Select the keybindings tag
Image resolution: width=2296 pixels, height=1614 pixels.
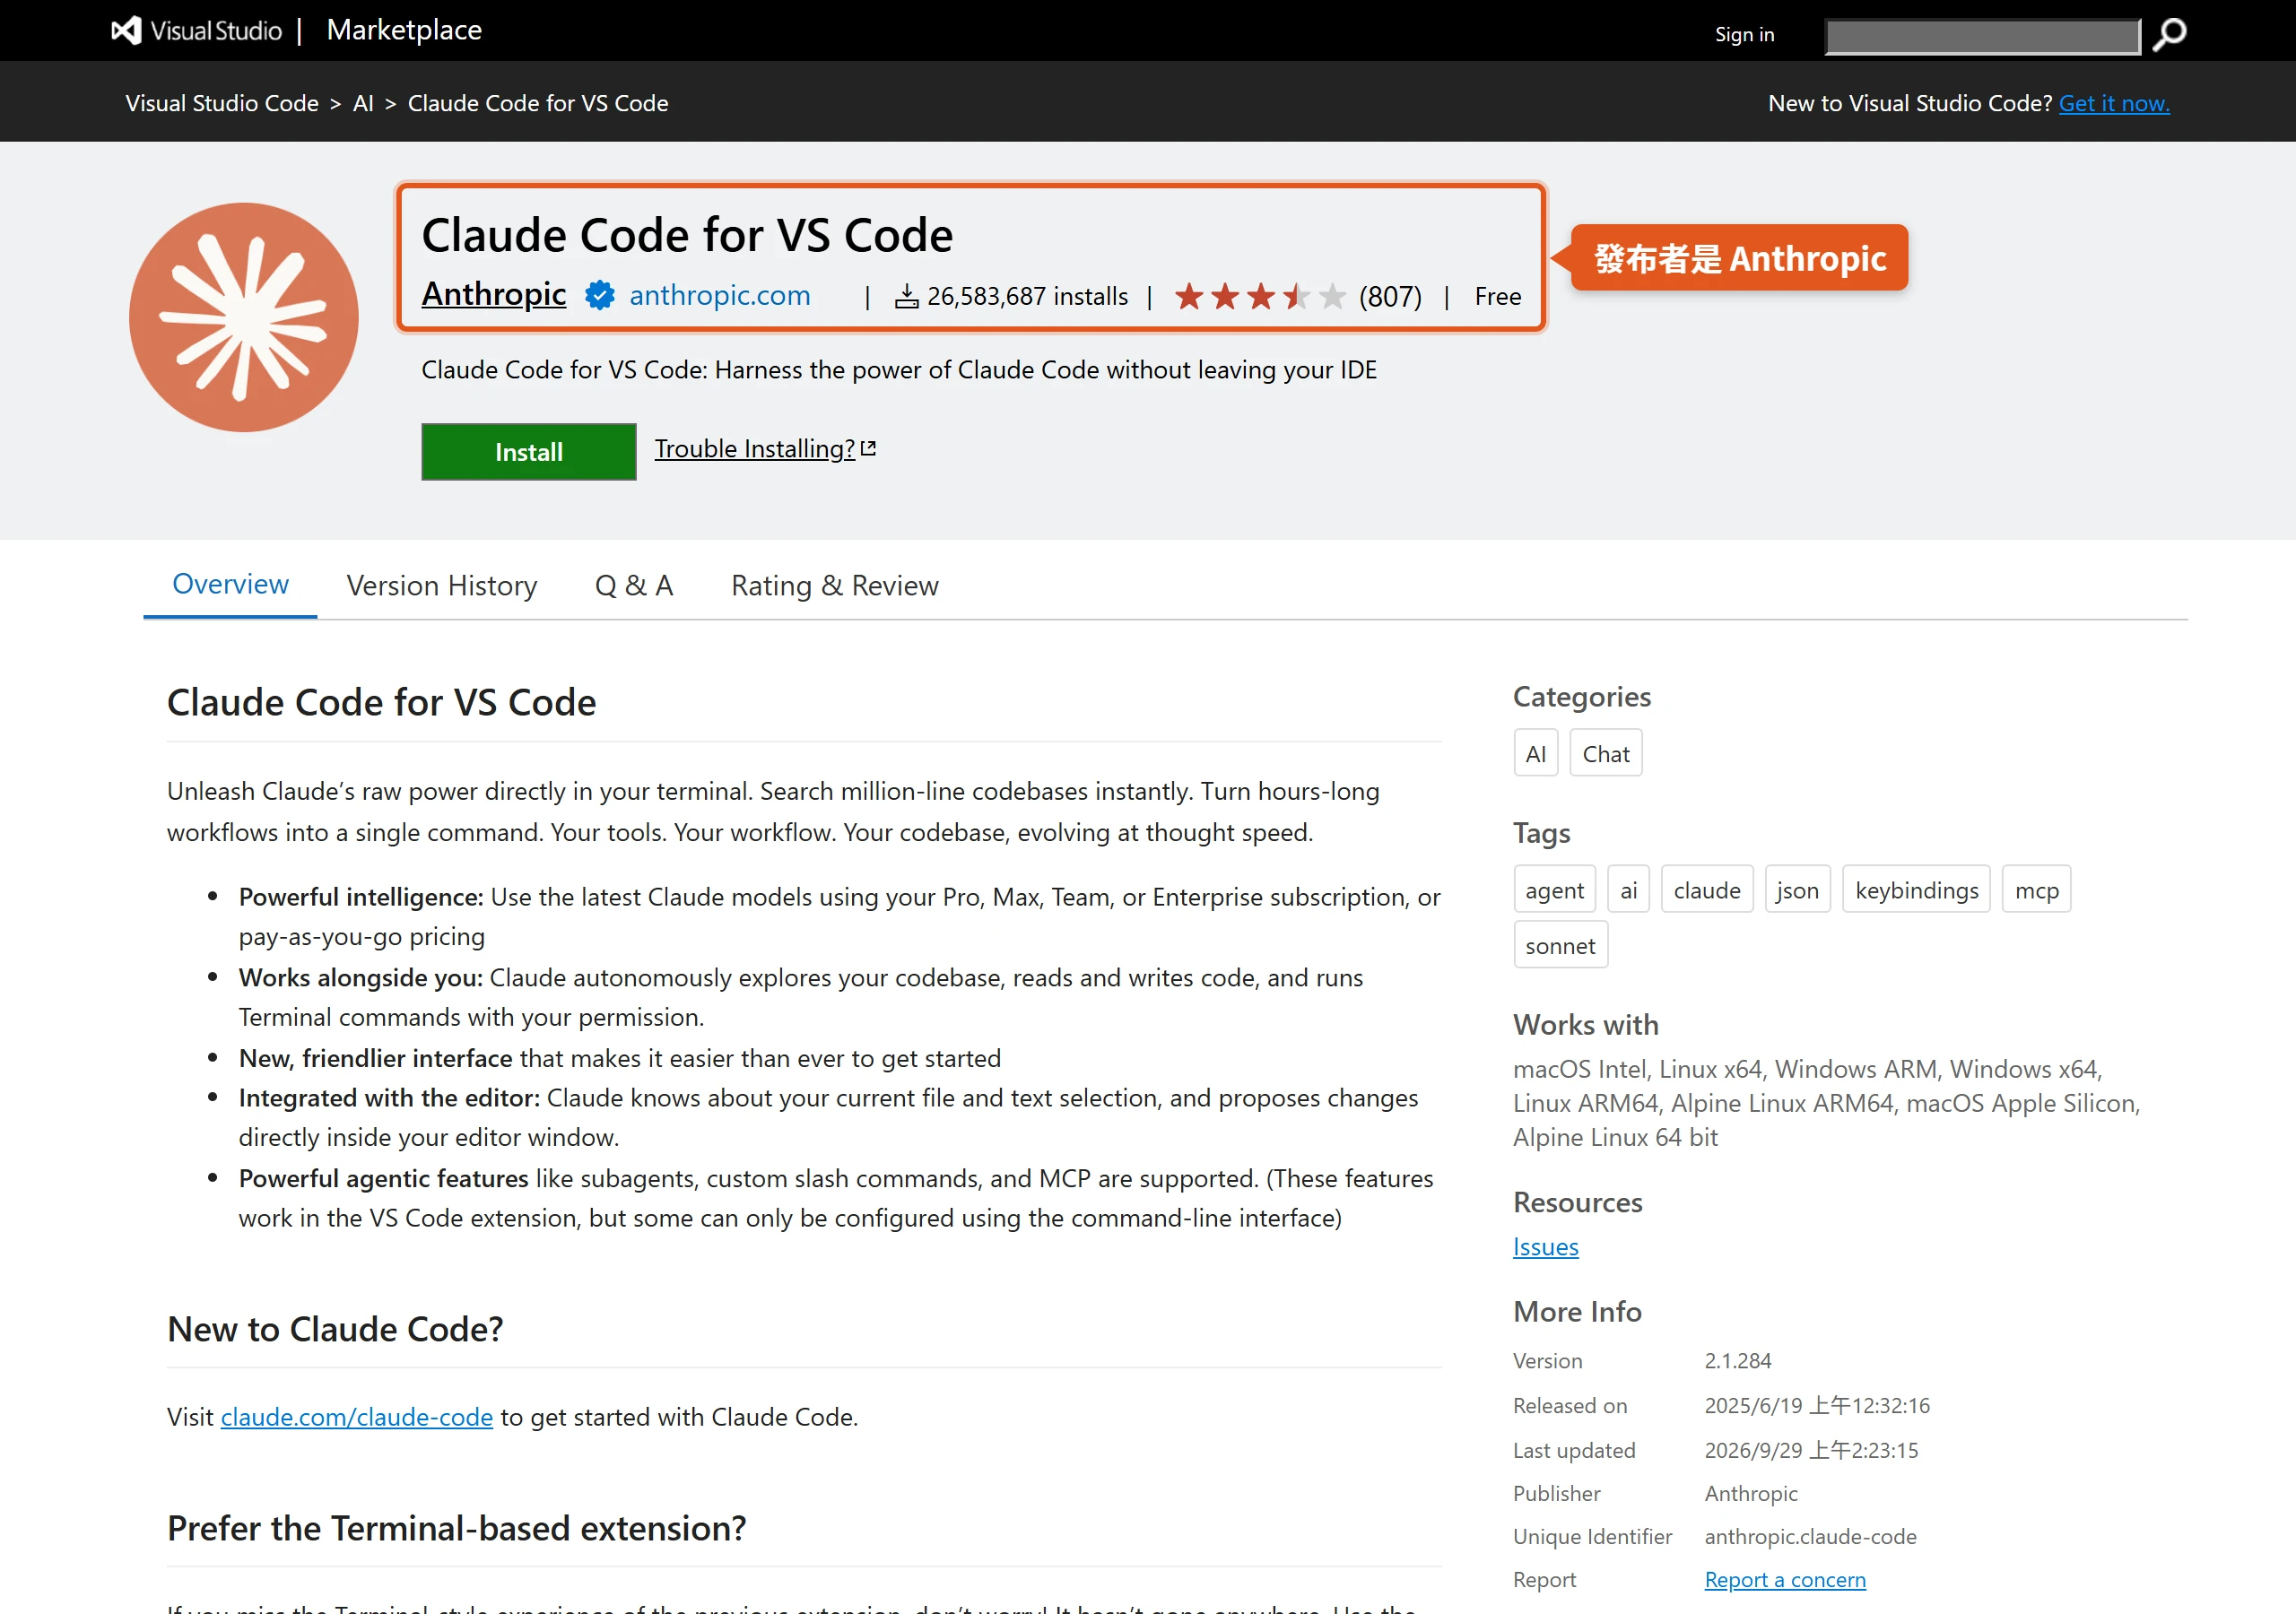[x=1916, y=890]
